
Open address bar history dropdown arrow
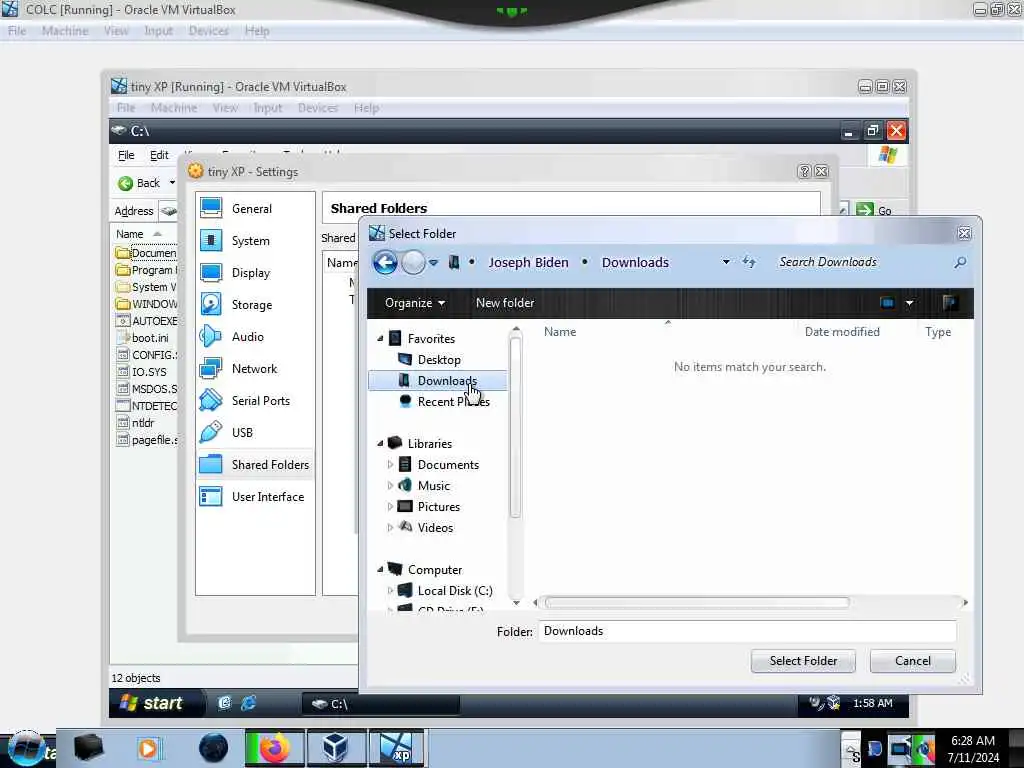click(x=726, y=263)
